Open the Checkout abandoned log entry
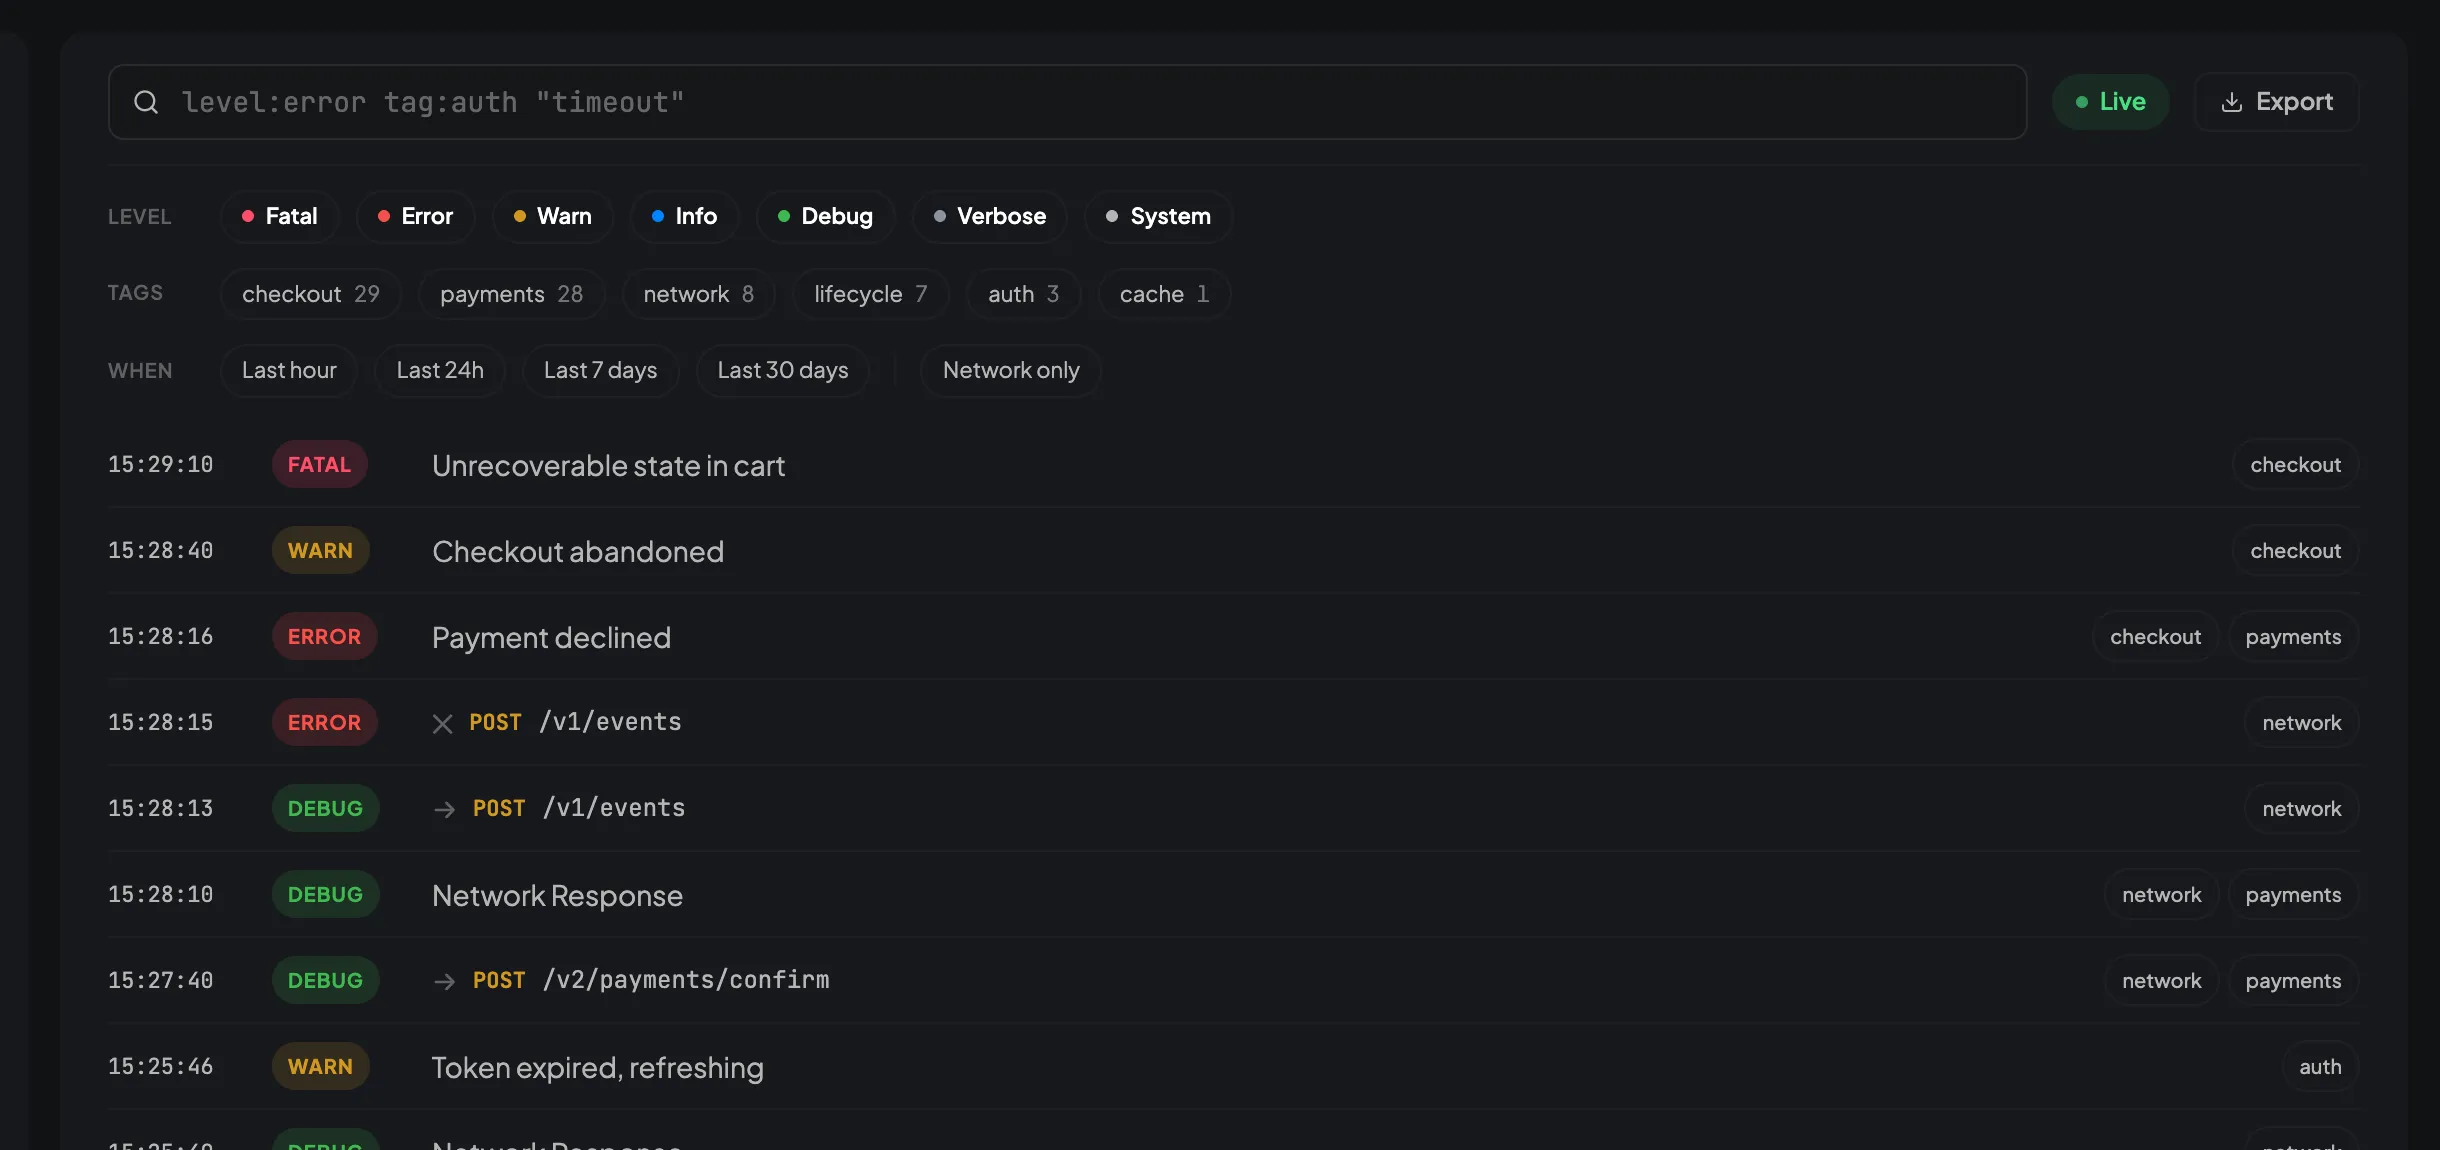2440x1150 pixels. (x=1233, y=551)
